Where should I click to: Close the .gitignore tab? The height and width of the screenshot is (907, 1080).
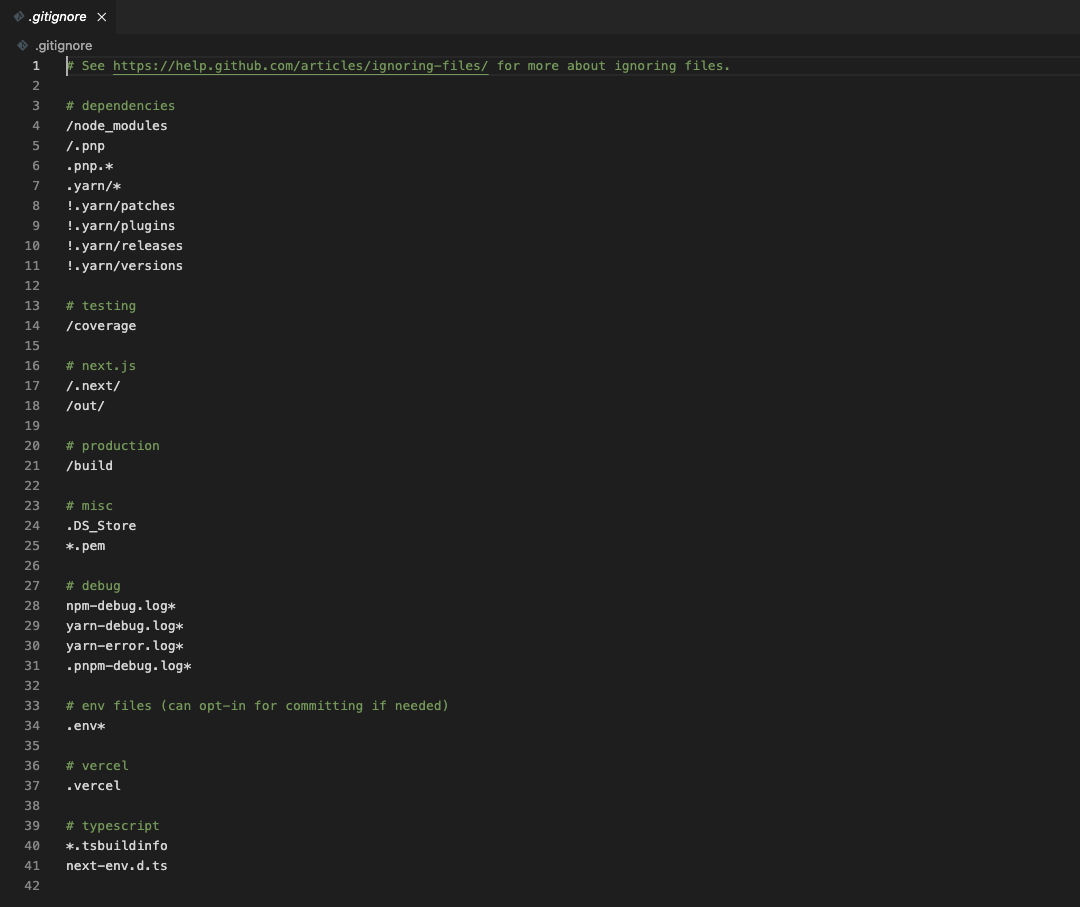(101, 16)
